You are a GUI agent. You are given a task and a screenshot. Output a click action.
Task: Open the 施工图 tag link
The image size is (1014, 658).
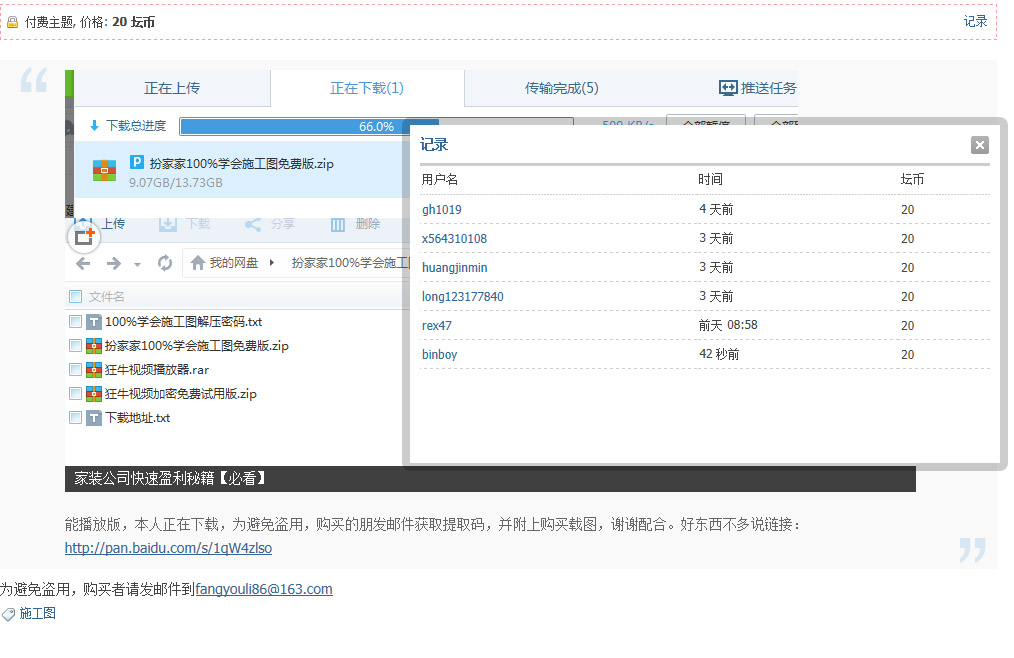click(38, 613)
